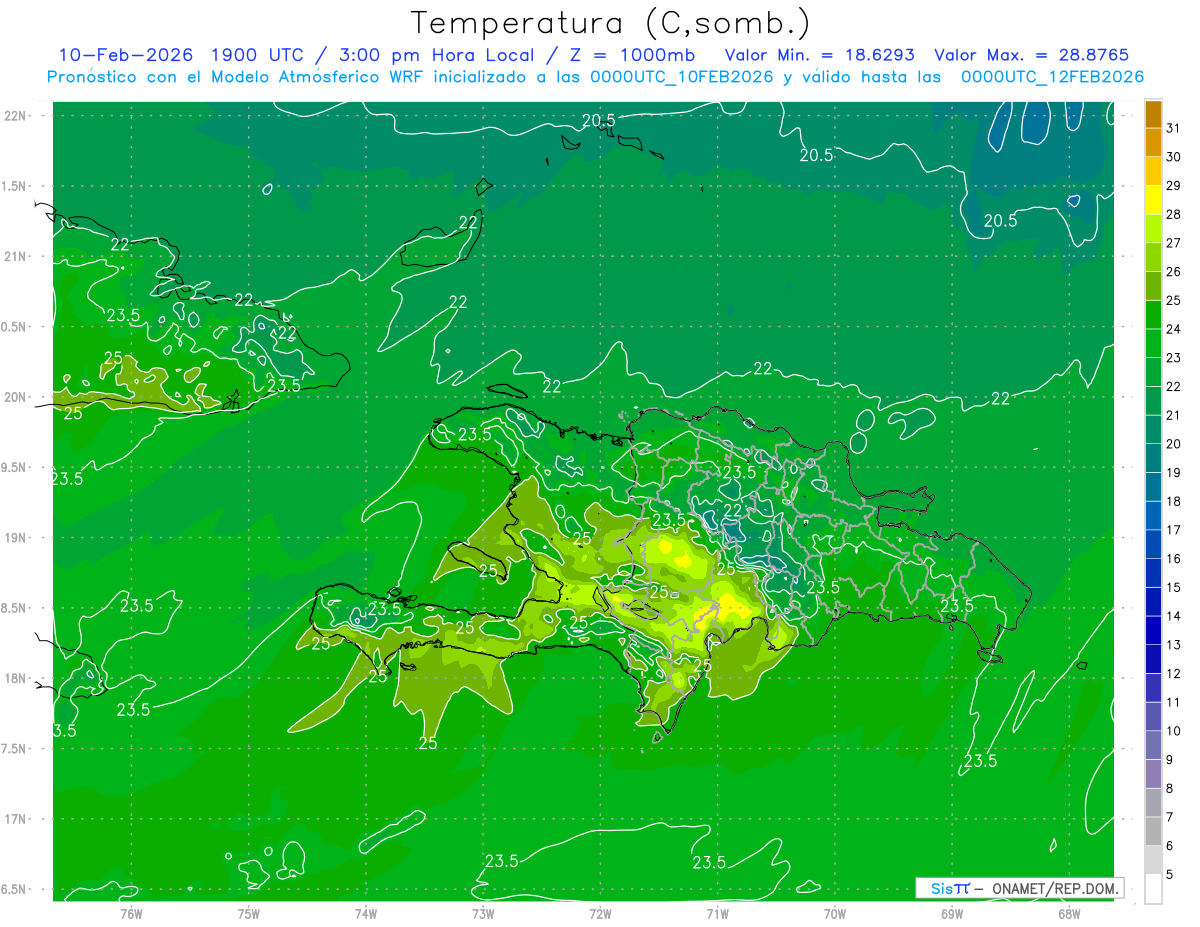Click the "Temperatura (C,somb.)" title
The width and height of the screenshot is (1200, 927).
(x=611, y=24)
